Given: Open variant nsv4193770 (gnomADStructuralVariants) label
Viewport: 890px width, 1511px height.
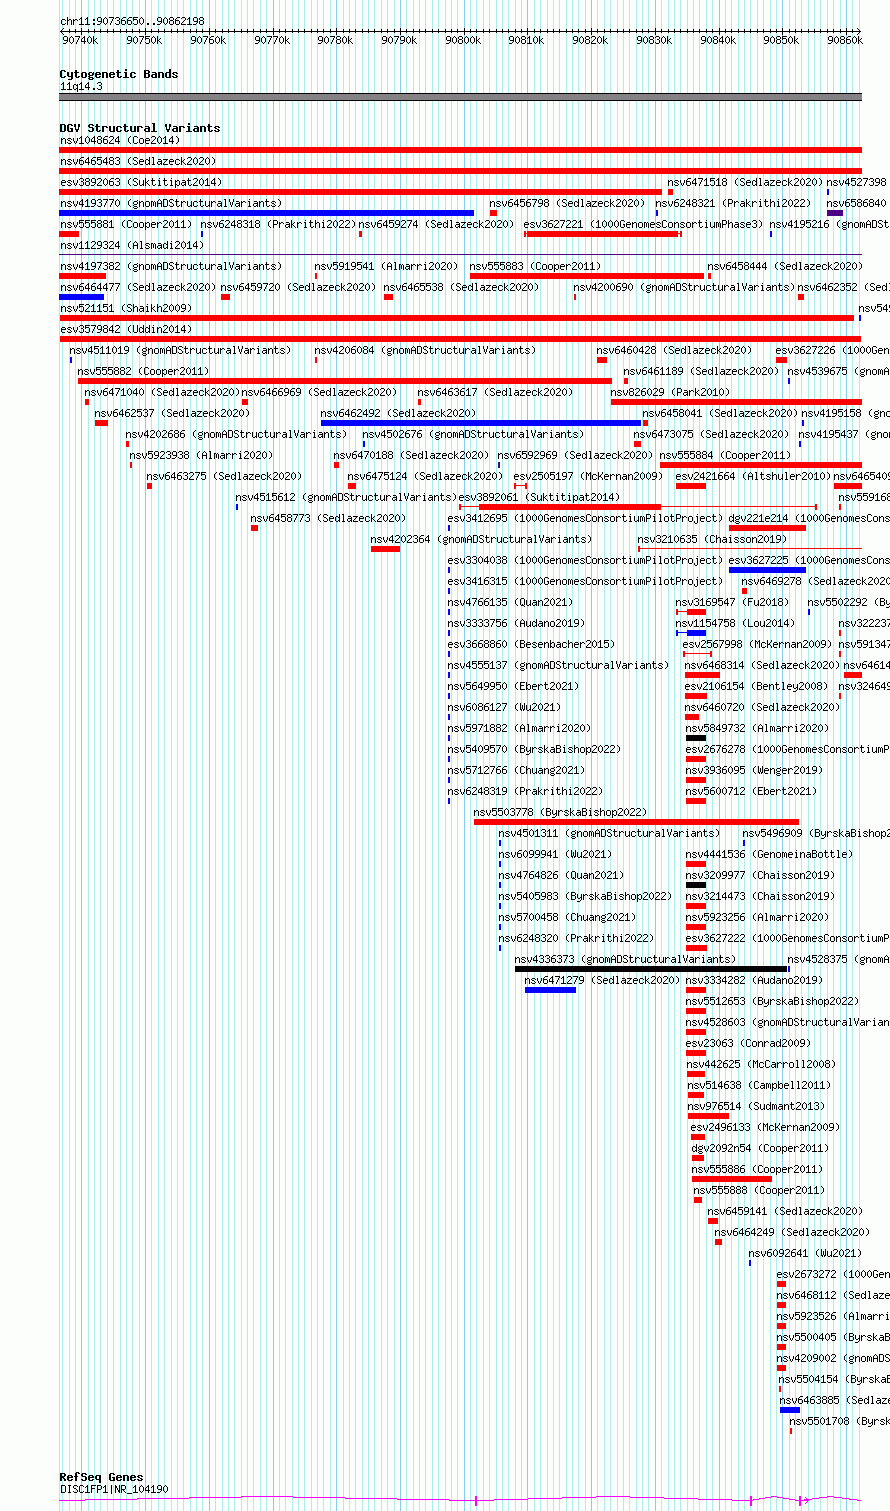Looking at the screenshot, I should tap(171, 203).
